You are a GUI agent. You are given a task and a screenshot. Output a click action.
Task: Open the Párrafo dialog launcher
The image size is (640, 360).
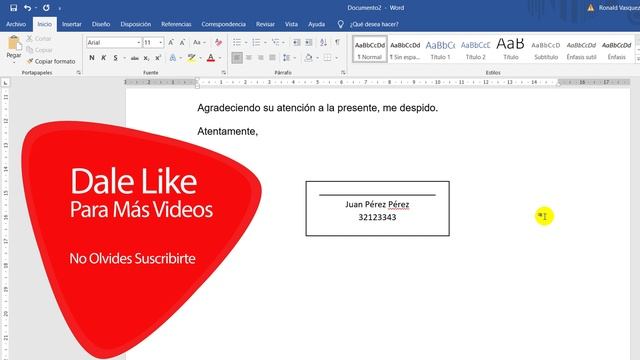pos(343,73)
